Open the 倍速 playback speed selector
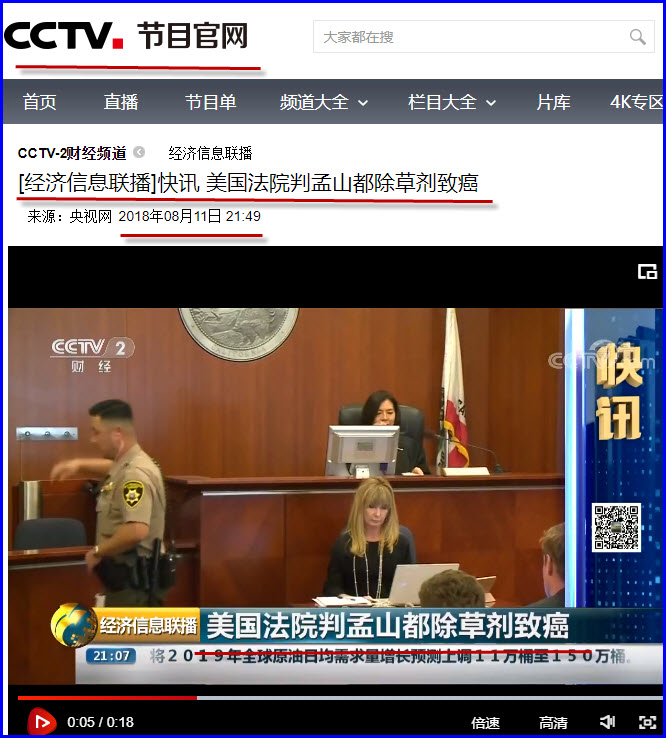 [x=485, y=722]
